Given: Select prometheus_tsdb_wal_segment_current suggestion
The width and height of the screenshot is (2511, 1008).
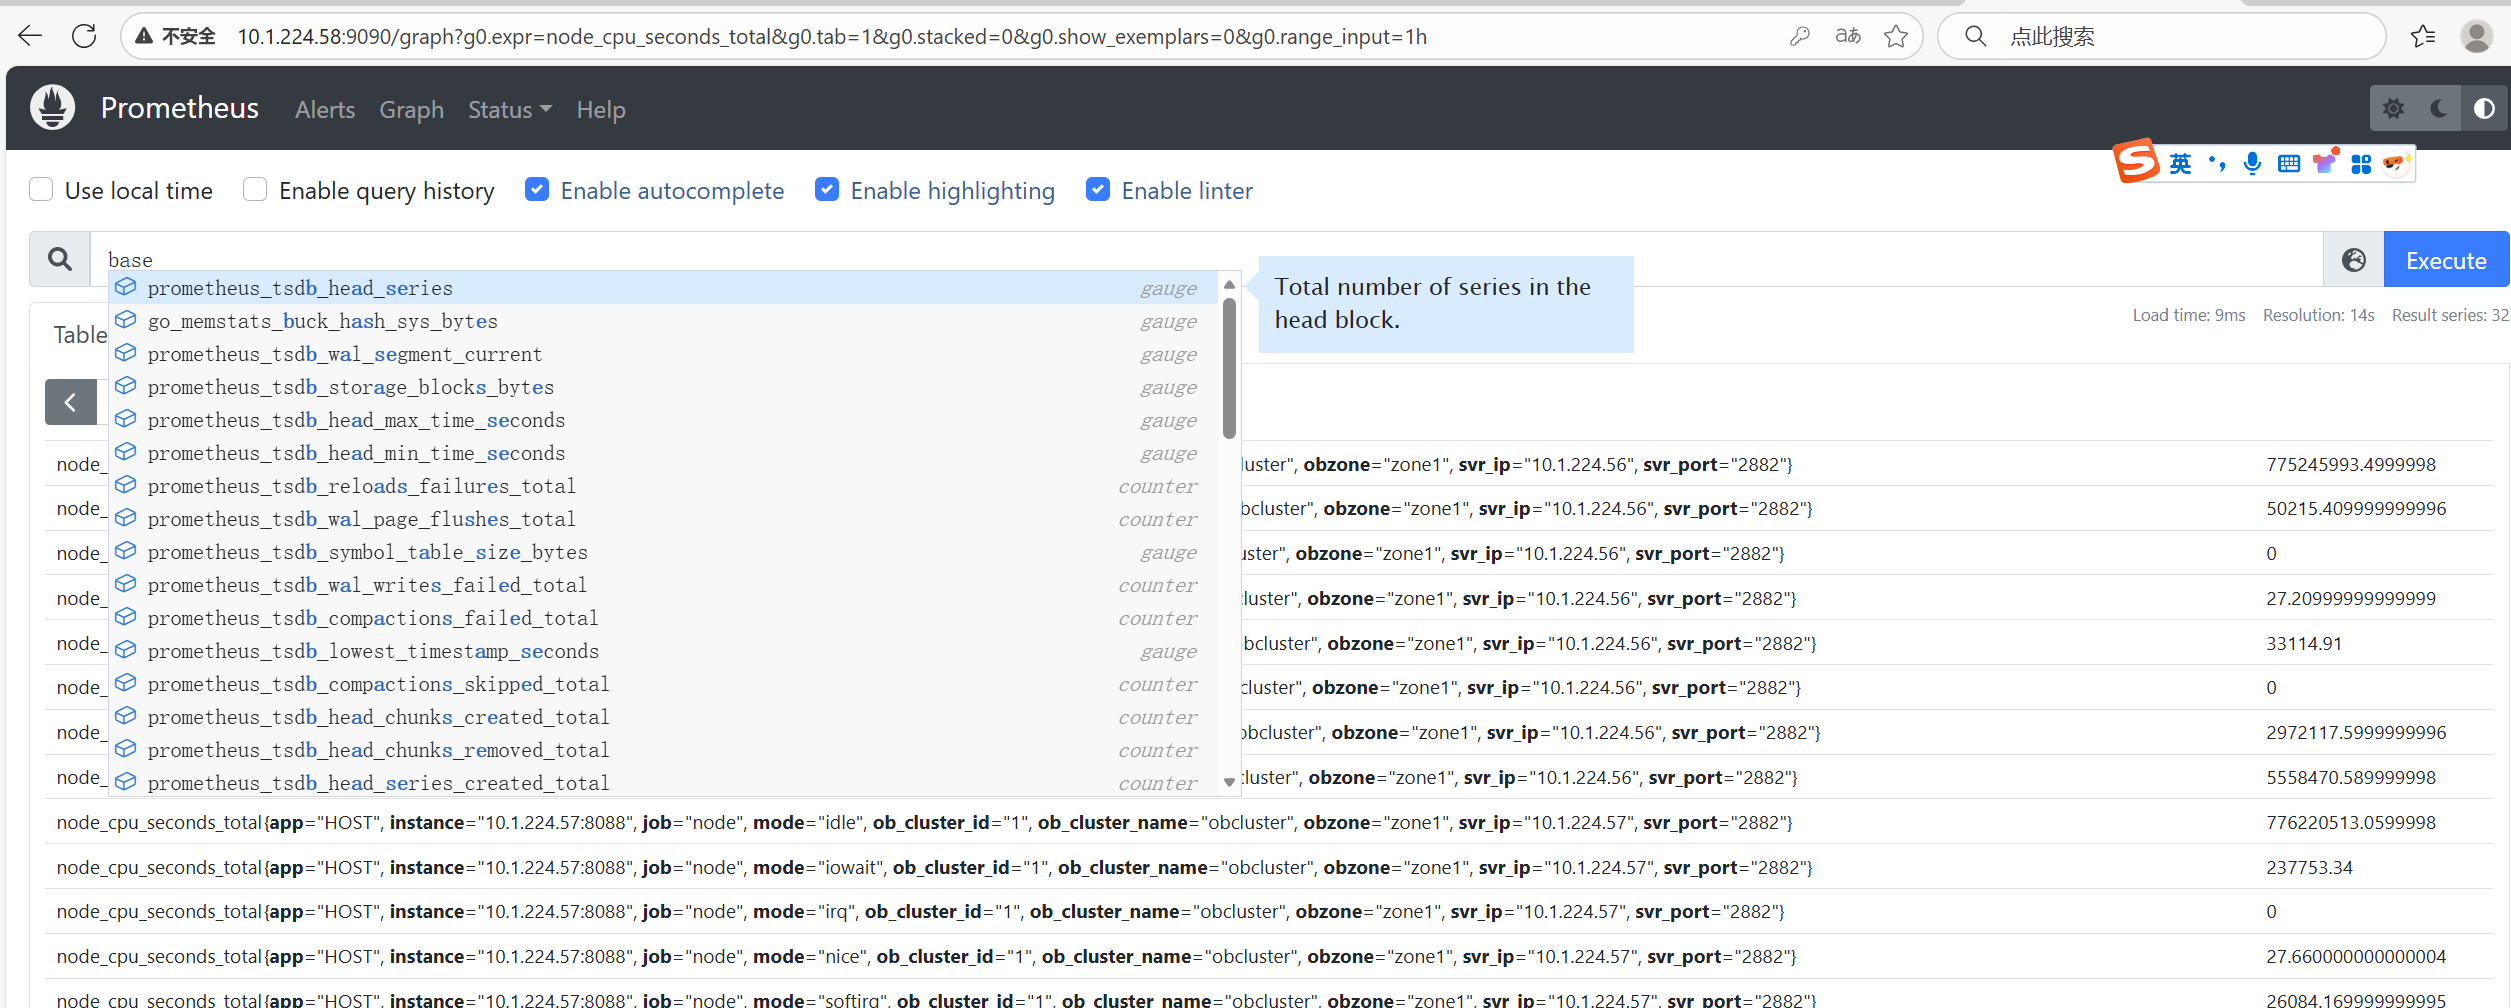Looking at the screenshot, I should click(345, 354).
